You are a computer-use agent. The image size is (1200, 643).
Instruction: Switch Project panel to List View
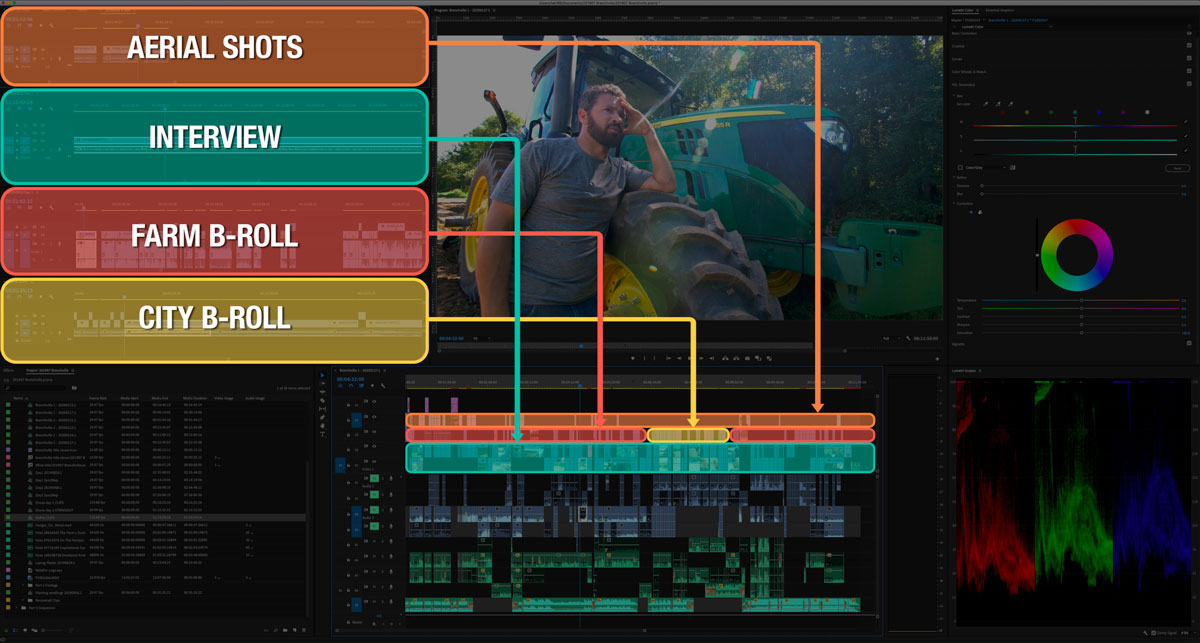15,630
